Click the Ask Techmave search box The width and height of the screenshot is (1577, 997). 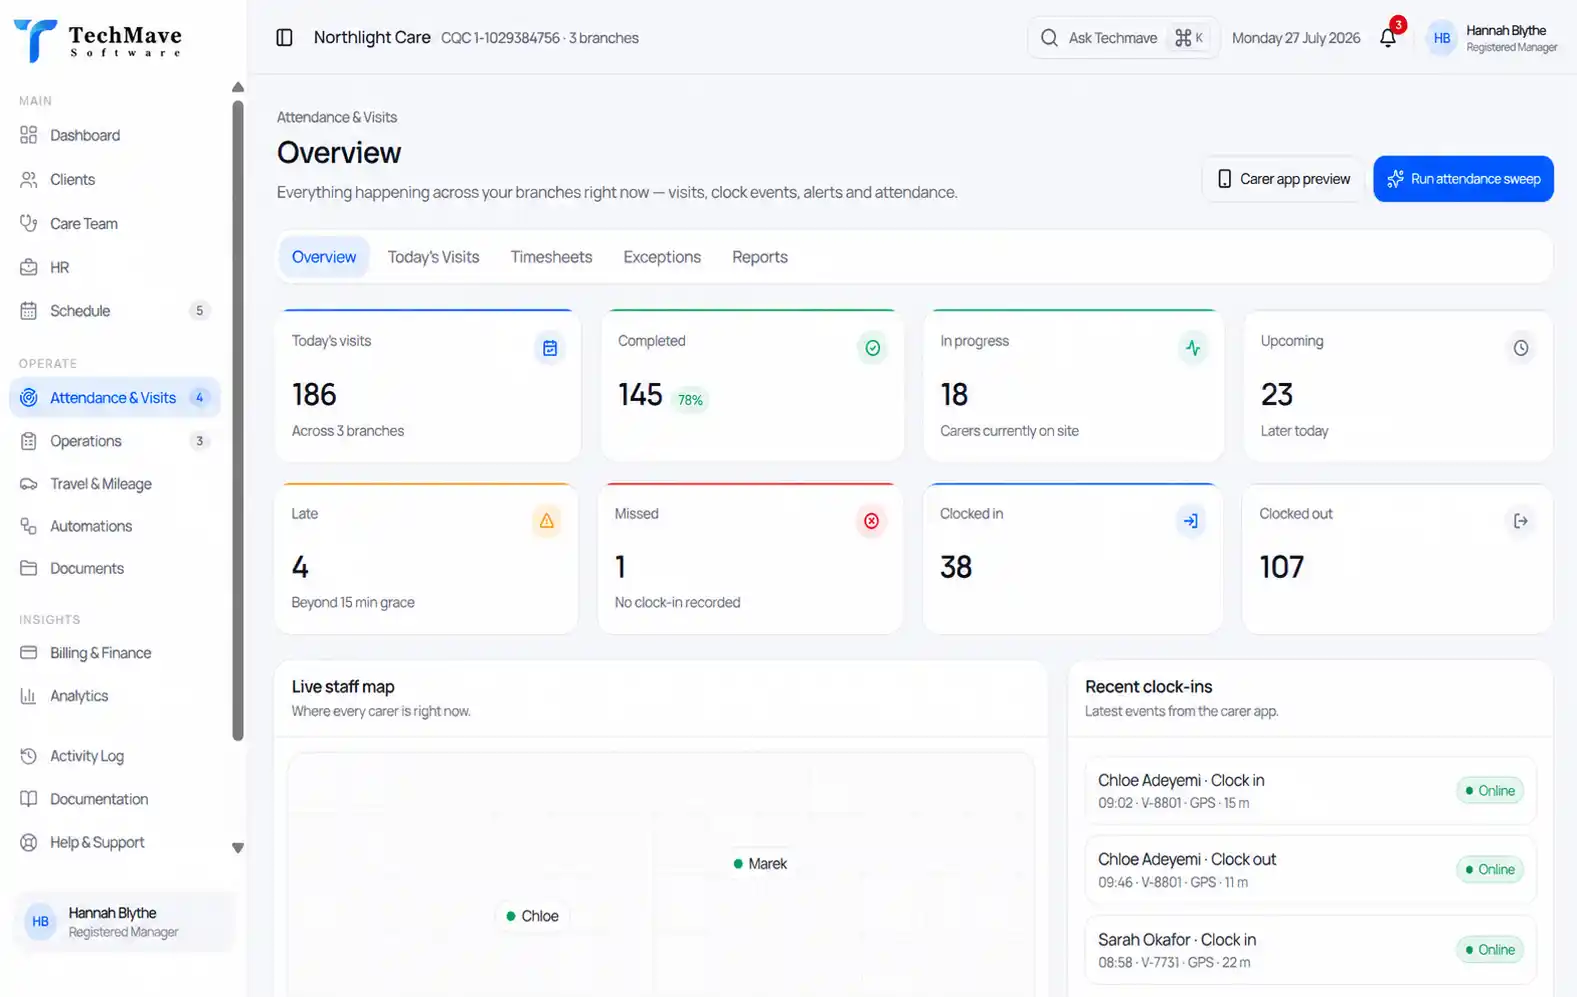[x=1123, y=38]
